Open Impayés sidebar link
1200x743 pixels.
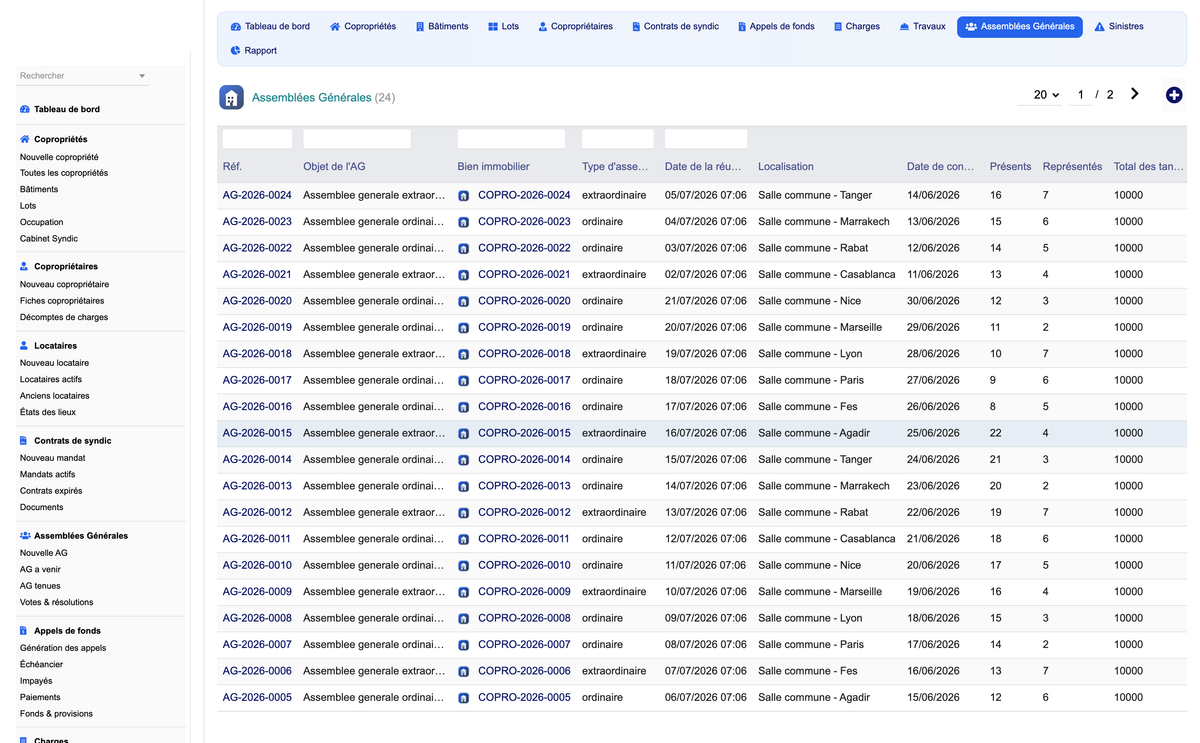click(36, 681)
